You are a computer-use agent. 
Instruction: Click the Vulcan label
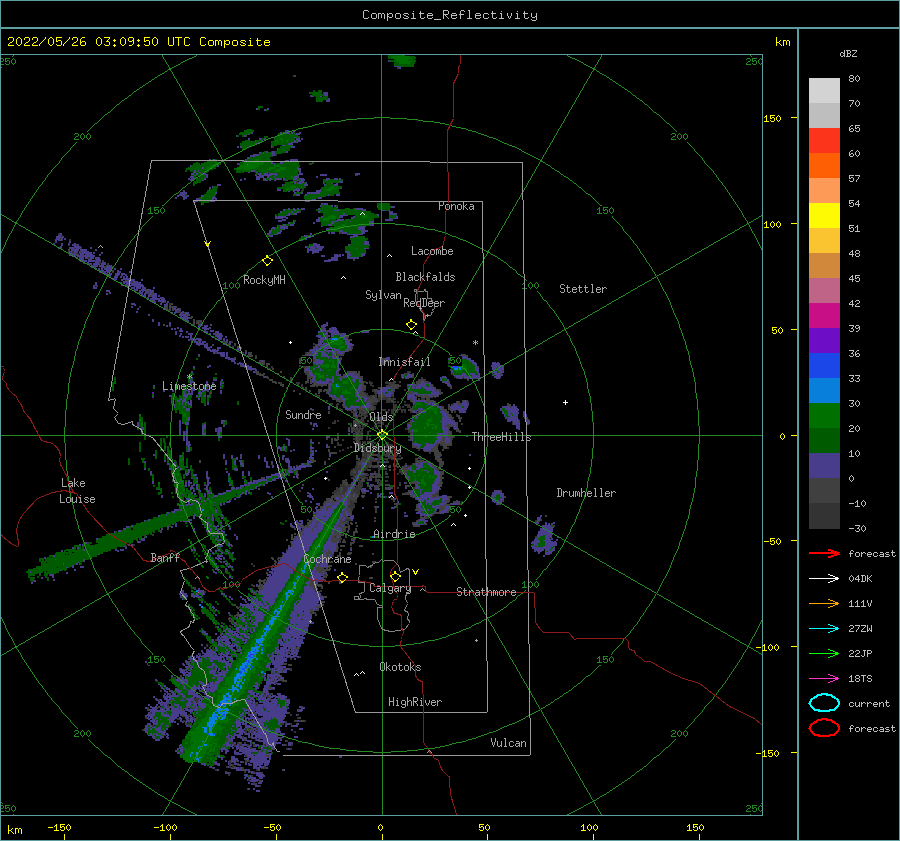(508, 743)
